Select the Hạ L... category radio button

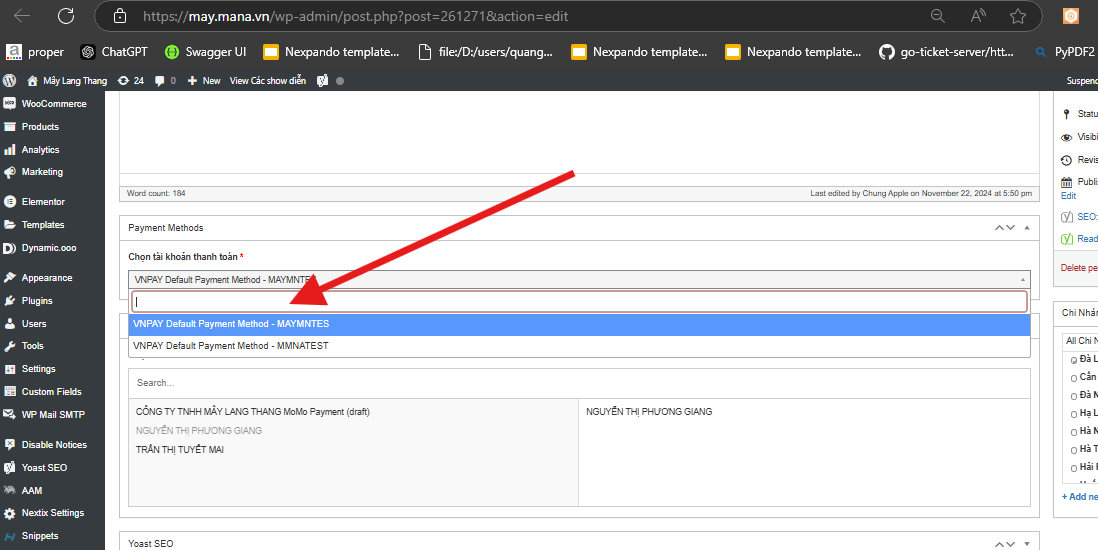pyautogui.click(x=1074, y=414)
